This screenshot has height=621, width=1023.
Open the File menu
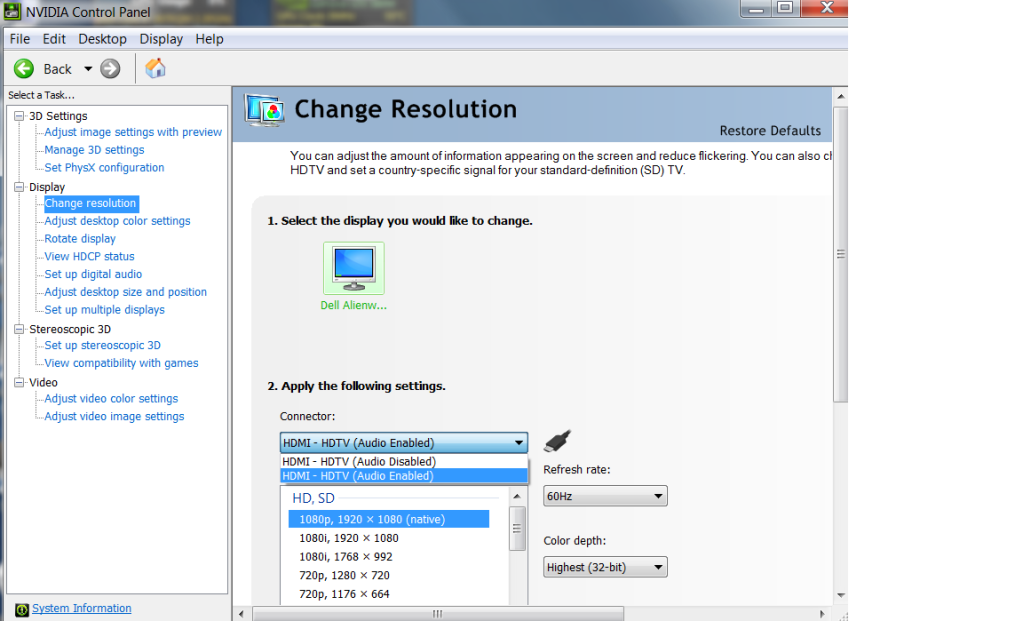click(20, 39)
